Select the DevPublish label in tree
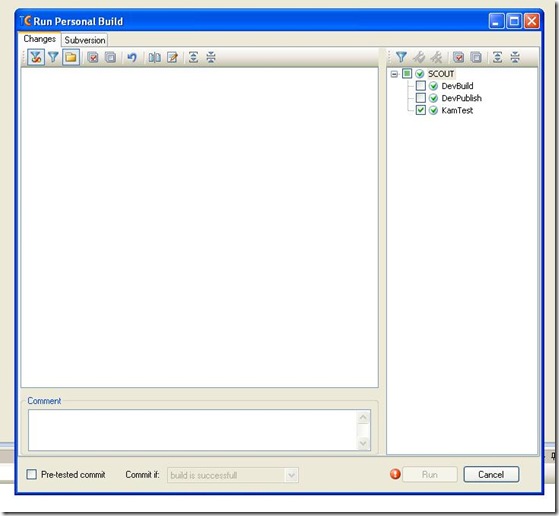 tap(461, 98)
